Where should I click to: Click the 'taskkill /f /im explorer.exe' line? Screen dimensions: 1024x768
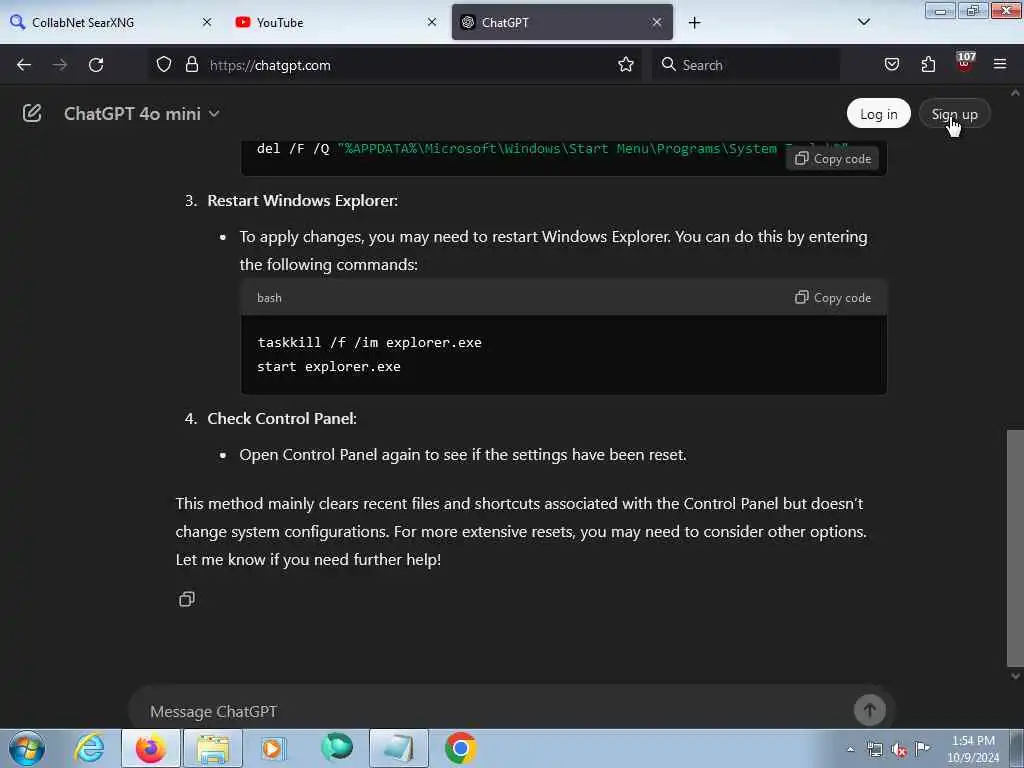coord(369,342)
